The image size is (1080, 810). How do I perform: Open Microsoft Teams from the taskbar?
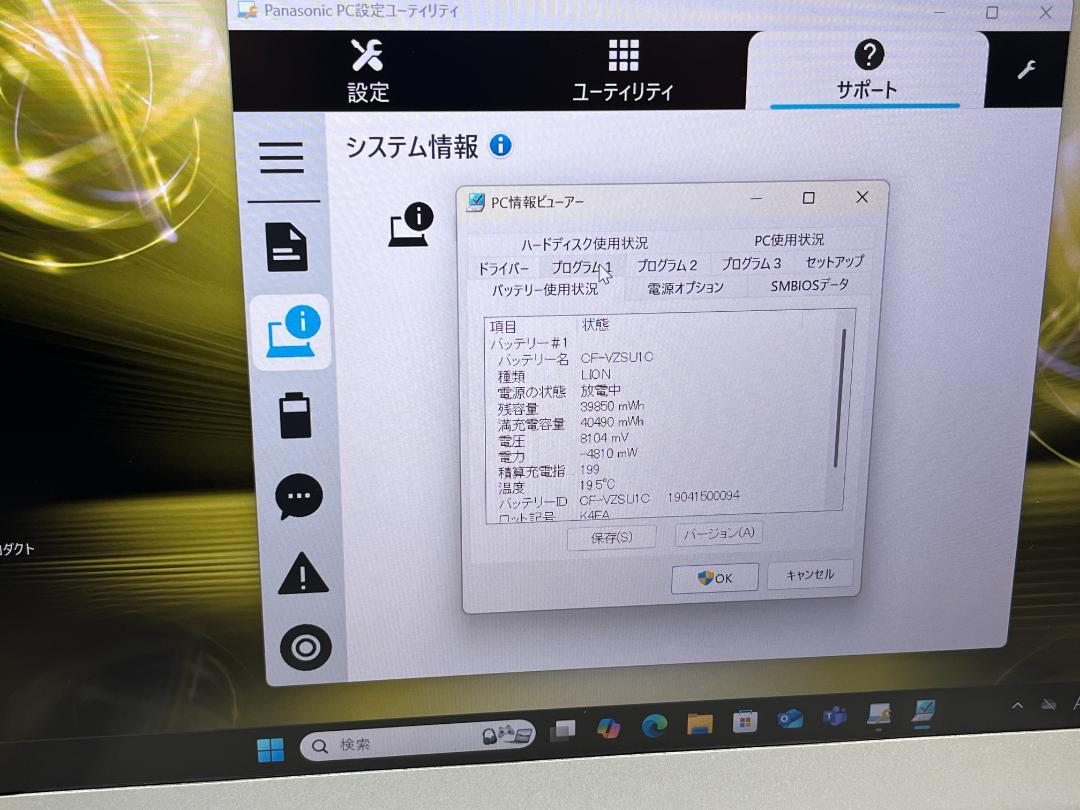click(x=835, y=717)
